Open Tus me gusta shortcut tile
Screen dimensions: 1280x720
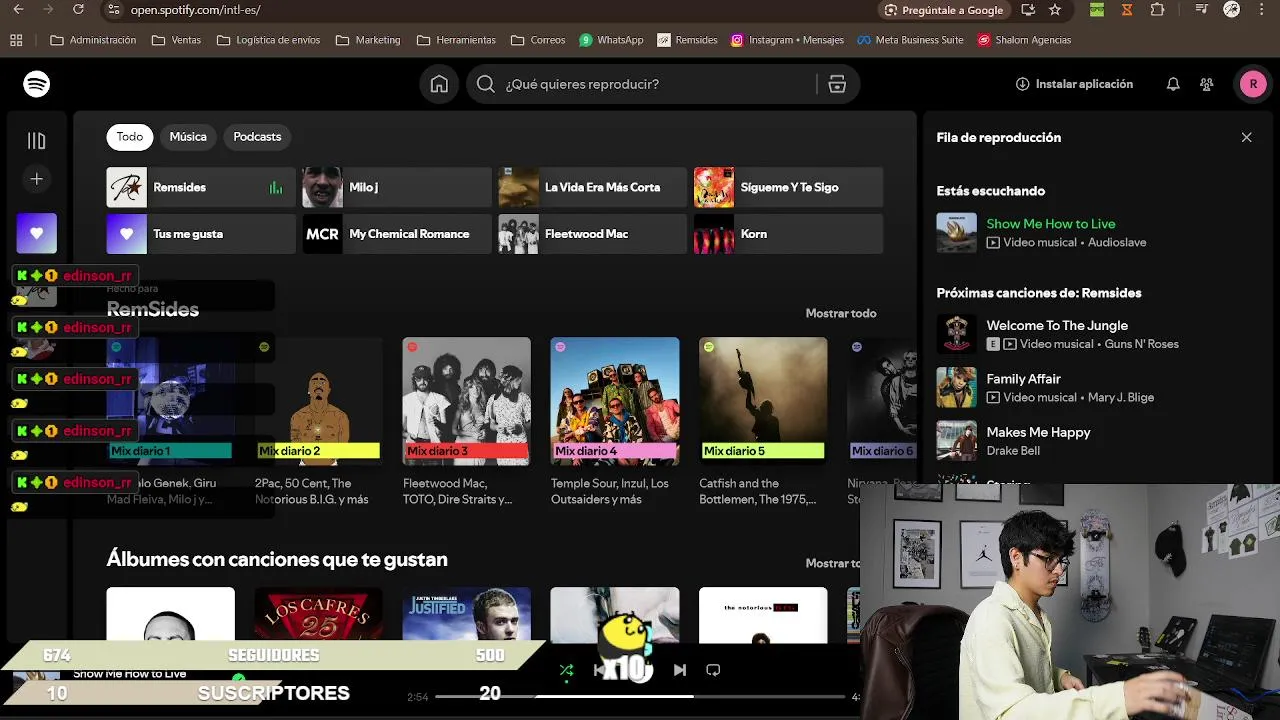pos(201,234)
